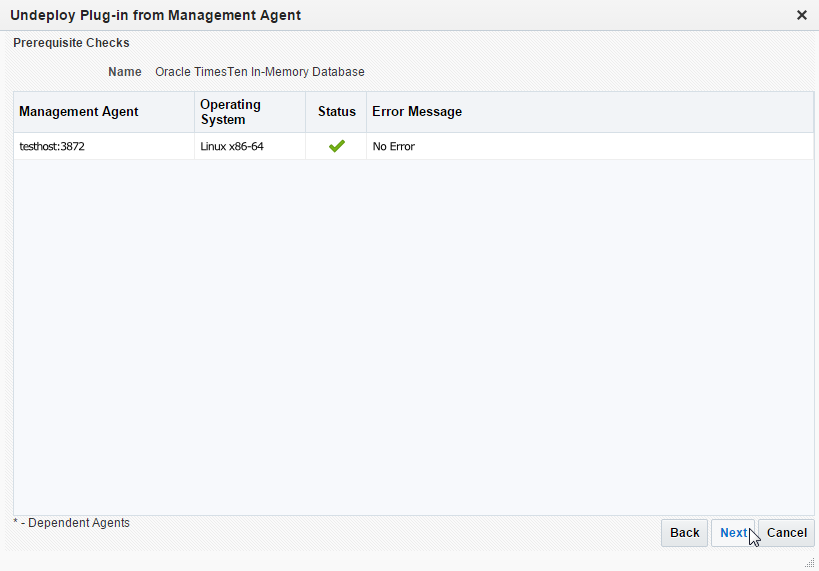Image resolution: width=819 pixels, height=571 pixels.
Task: Select the Oracle TimesTen In-Memory Database text
Action: pos(260,72)
